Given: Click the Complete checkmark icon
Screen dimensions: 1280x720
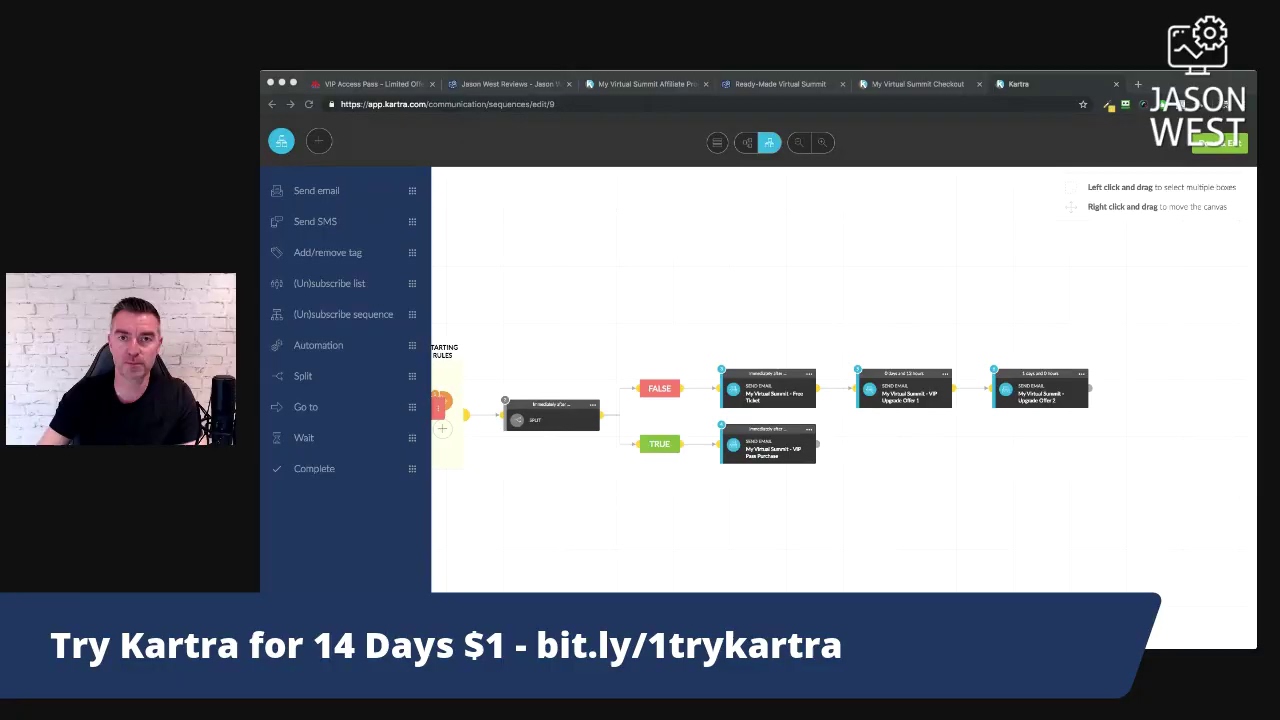Looking at the screenshot, I should (277, 469).
